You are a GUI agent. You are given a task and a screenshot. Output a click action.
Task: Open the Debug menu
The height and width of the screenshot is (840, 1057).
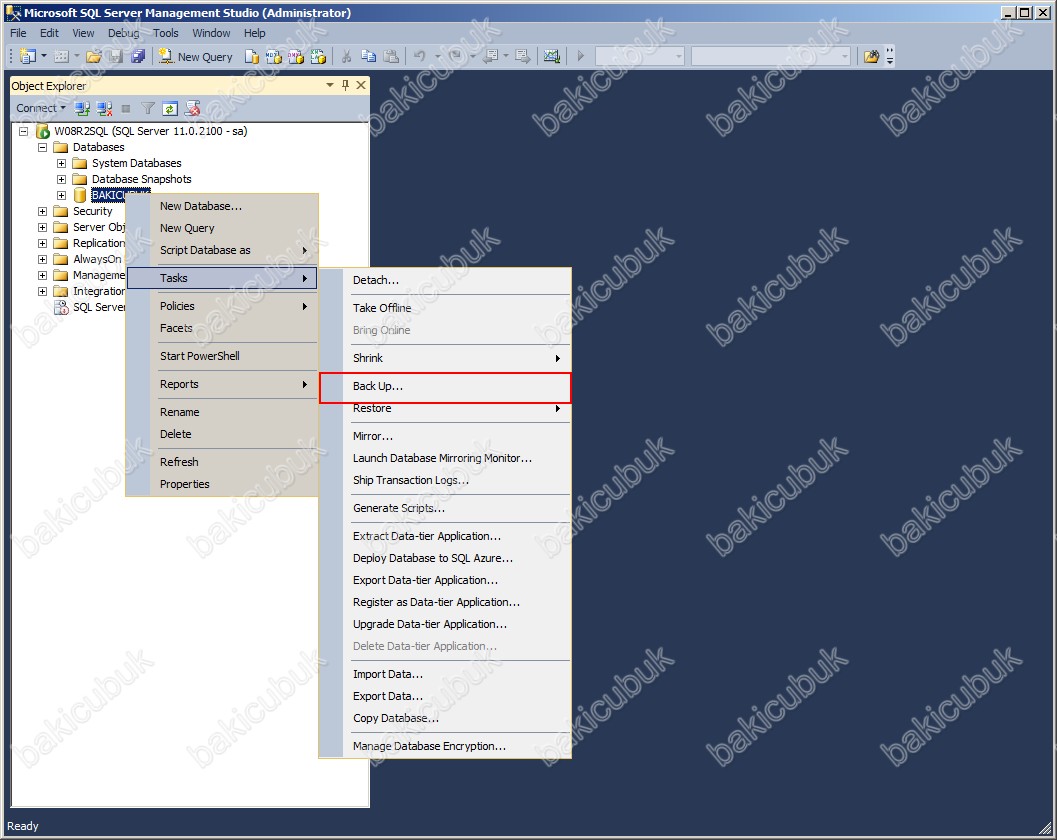coord(123,33)
